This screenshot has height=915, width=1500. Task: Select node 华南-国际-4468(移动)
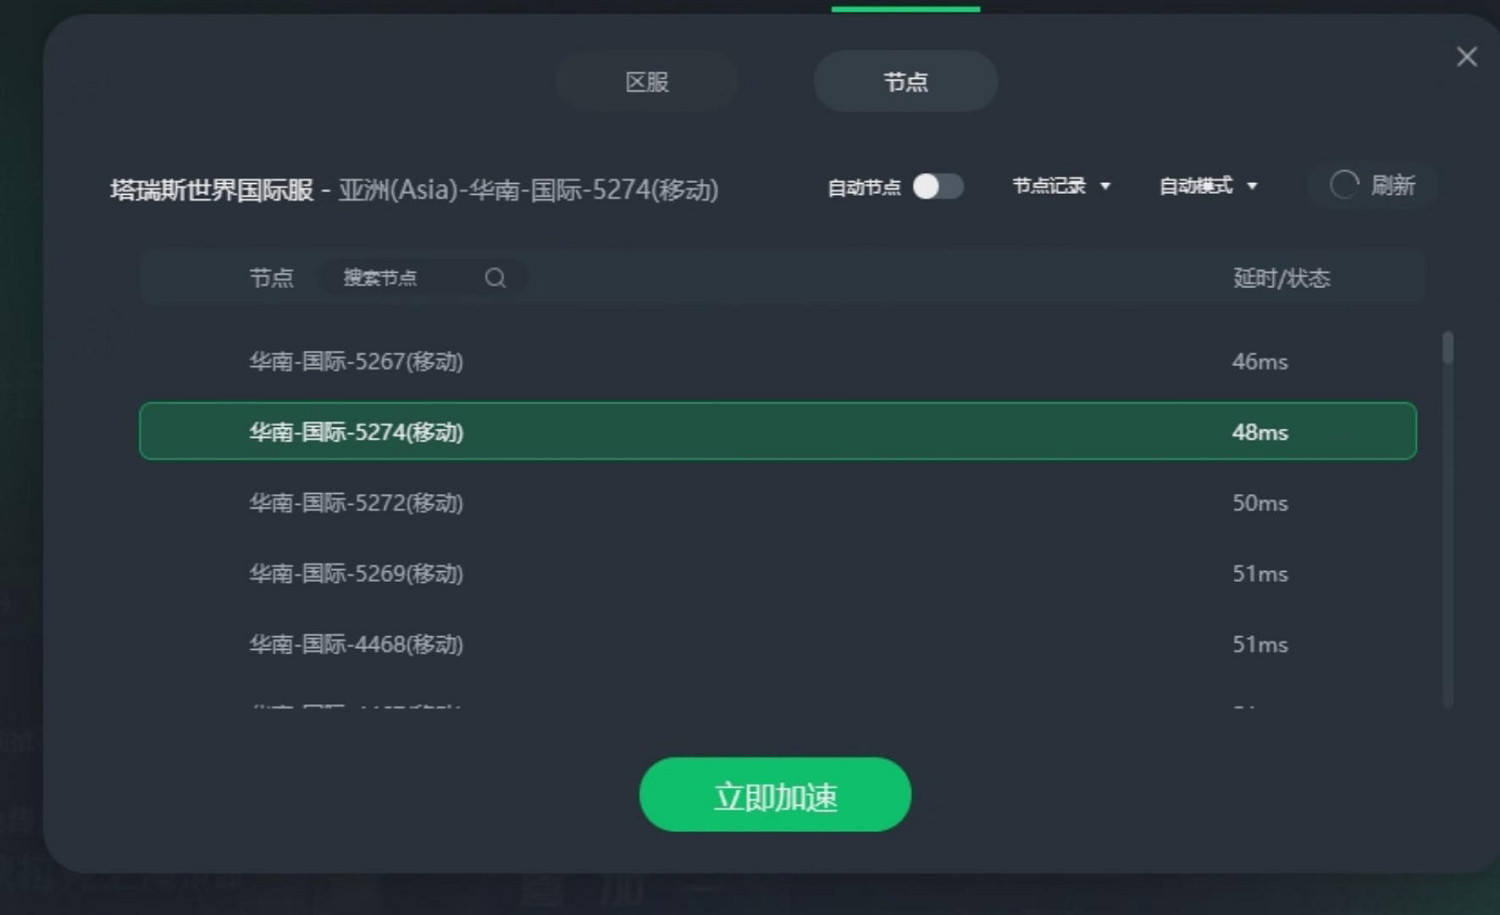(x=778, y=644)
